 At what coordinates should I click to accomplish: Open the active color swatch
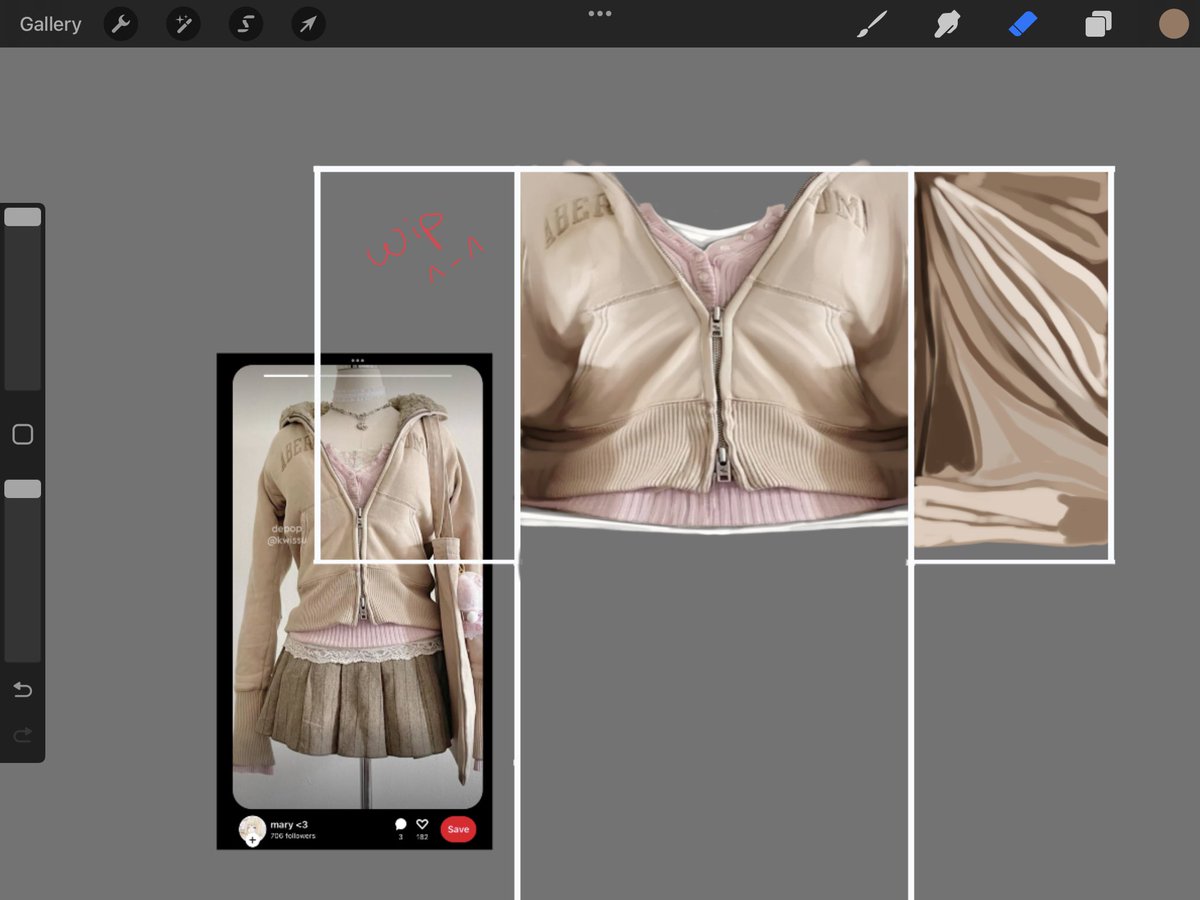point(1173,23)
